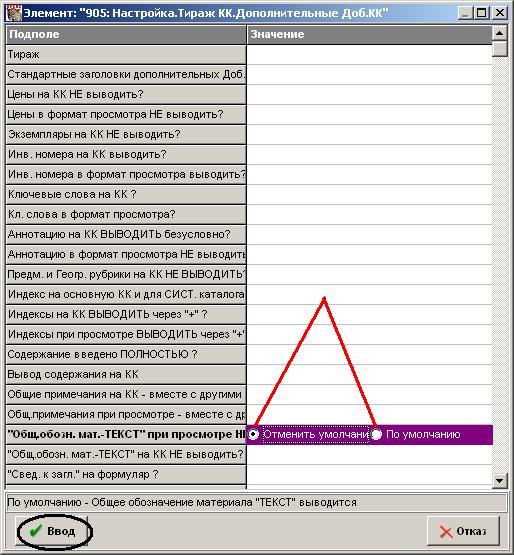Select the По умолчанию radio button
Viewport: 514px width, 555px height.
pos(376,434)
